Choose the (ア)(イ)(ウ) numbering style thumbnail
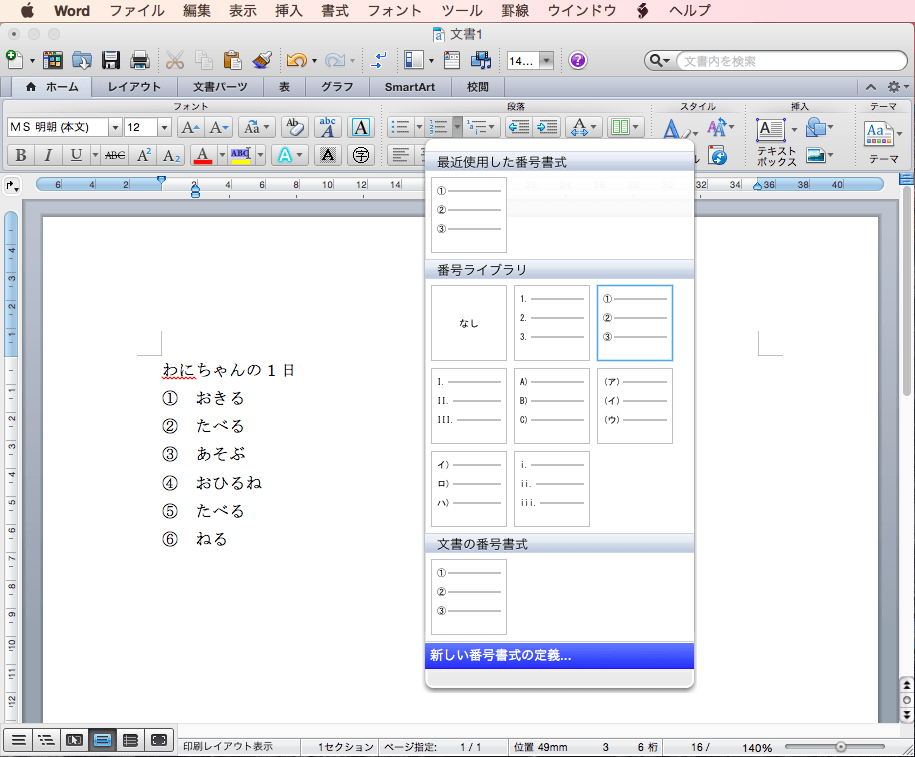Image resolution: width=915 pixels, height=757 pixels. pyautogui.click(x=634, y=406)
